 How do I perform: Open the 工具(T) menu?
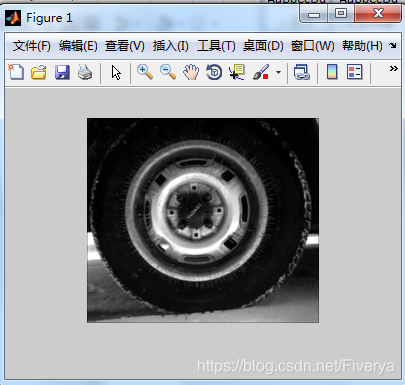(216, 46)
